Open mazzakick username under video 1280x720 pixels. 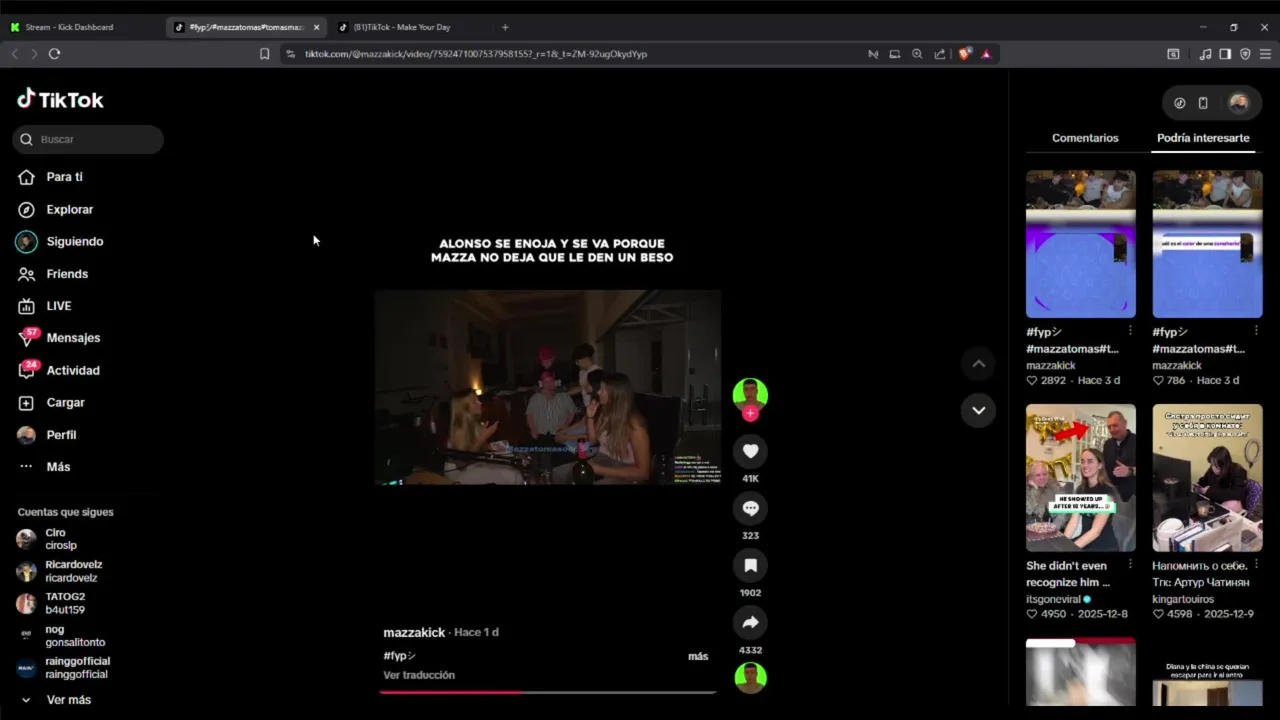point(414,632)
